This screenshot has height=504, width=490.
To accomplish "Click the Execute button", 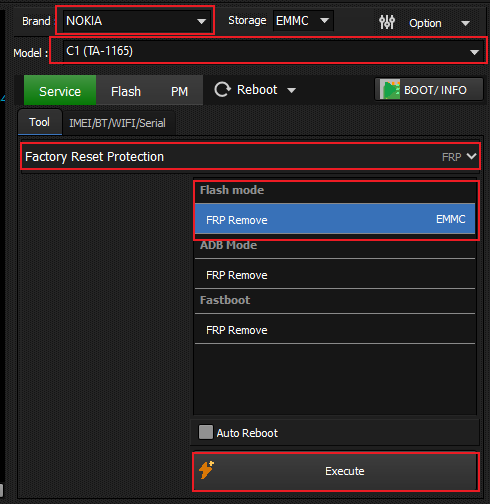I will click(x=336, y=471).
